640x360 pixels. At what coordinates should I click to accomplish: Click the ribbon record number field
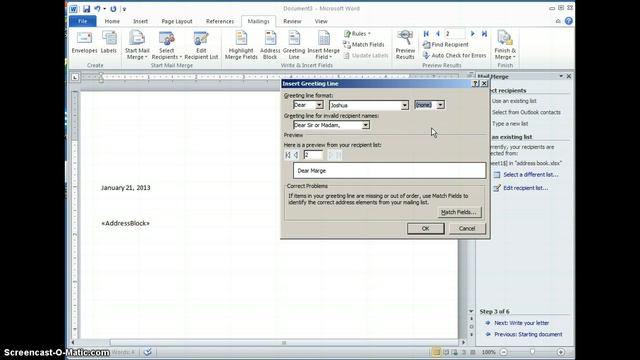[455, 33]
